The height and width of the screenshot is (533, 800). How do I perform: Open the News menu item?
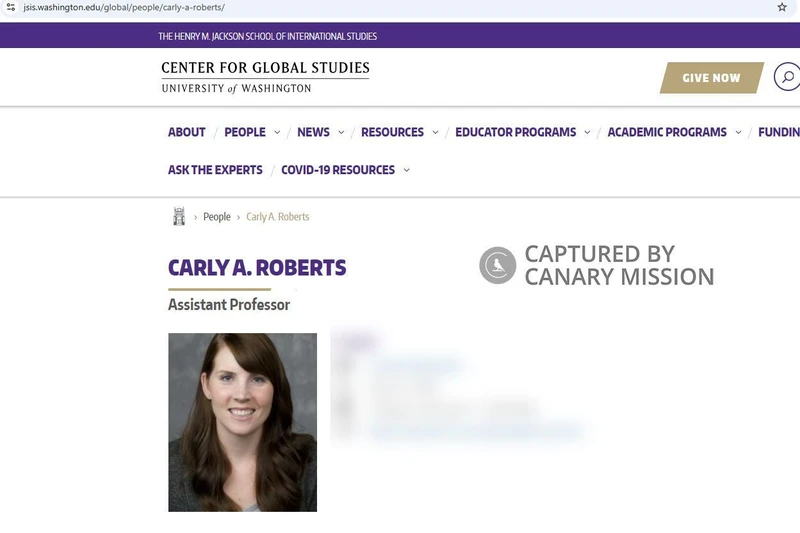313,132
